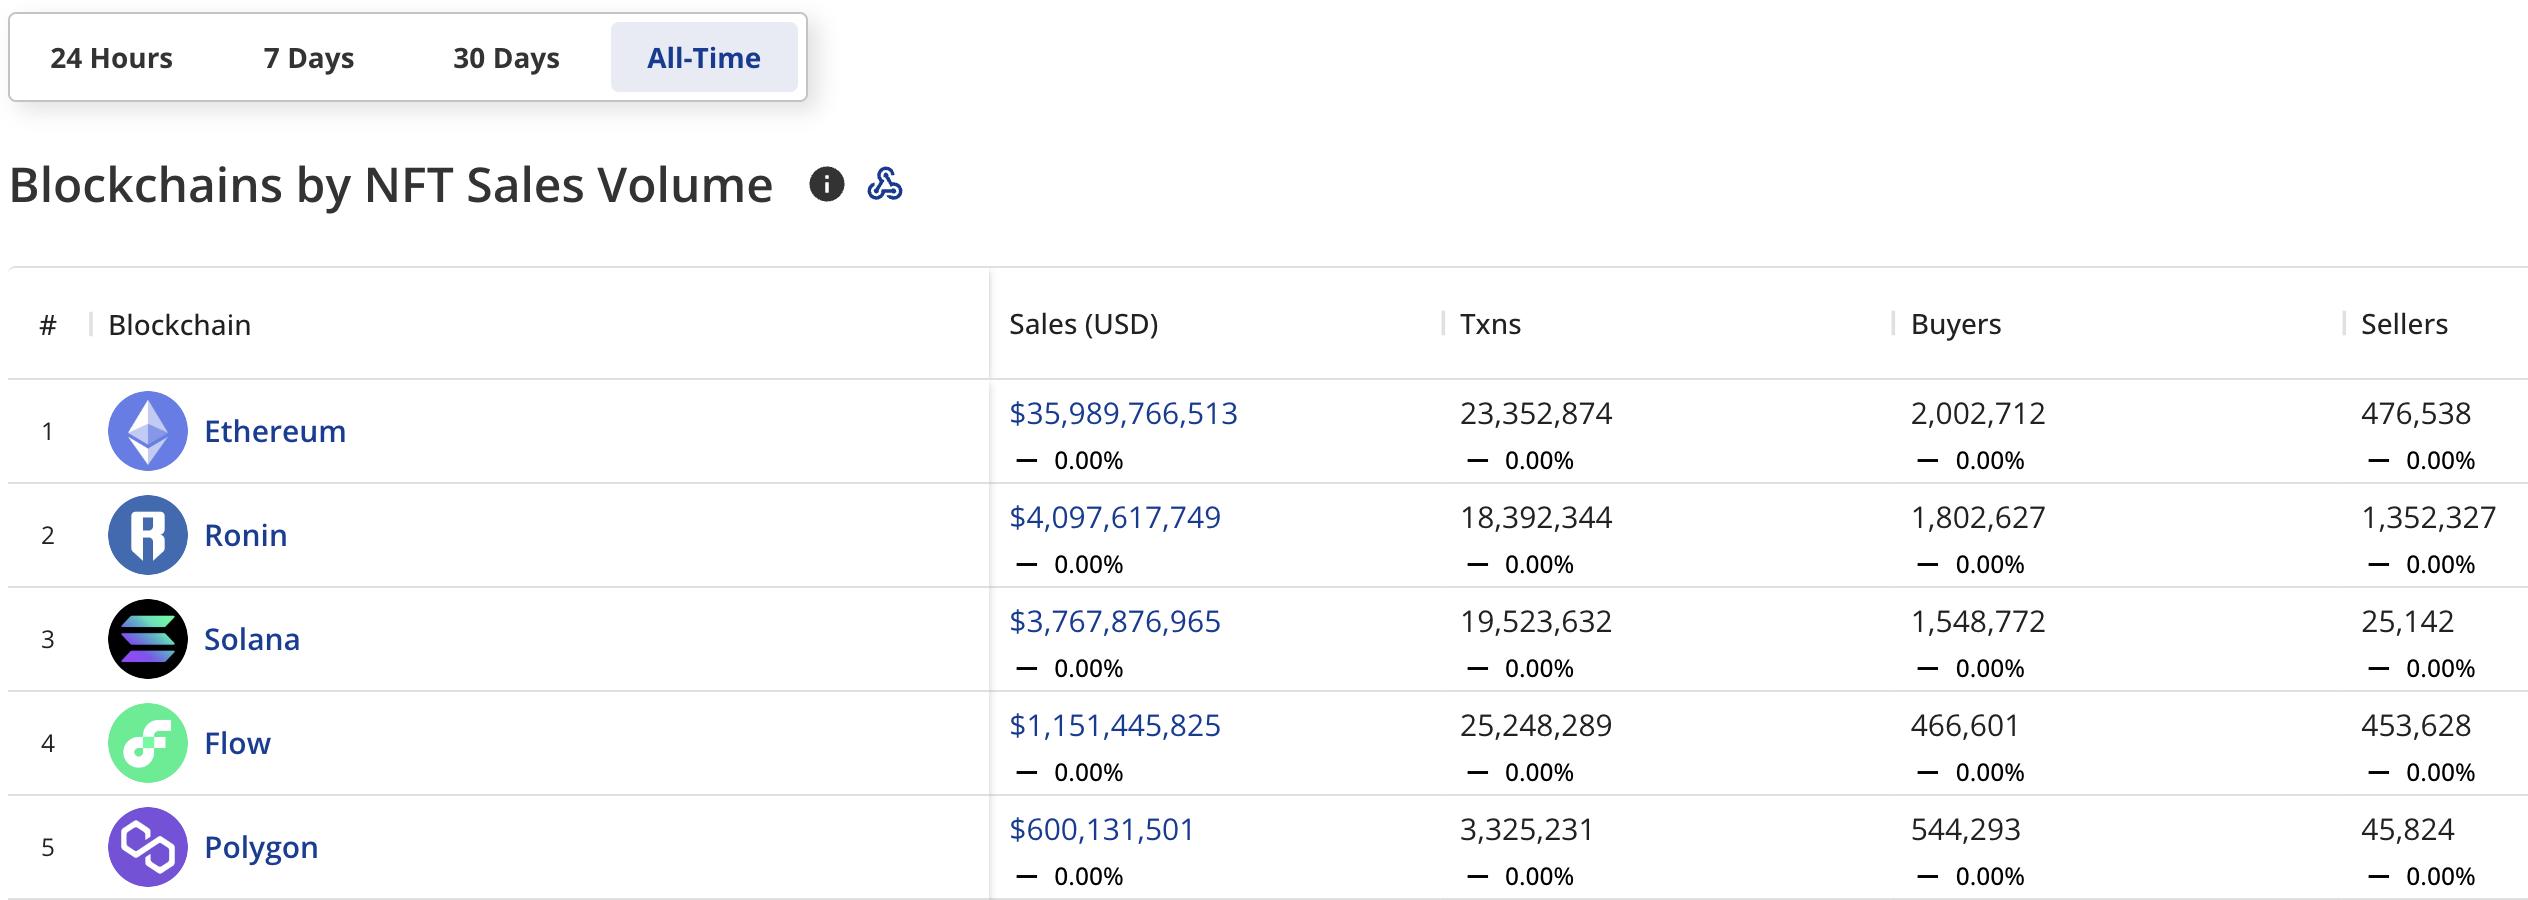Screen dimensions: 2528x900
Task: Select Ethereum buyers count 2,002,712
Action: tap(1978, 413)
